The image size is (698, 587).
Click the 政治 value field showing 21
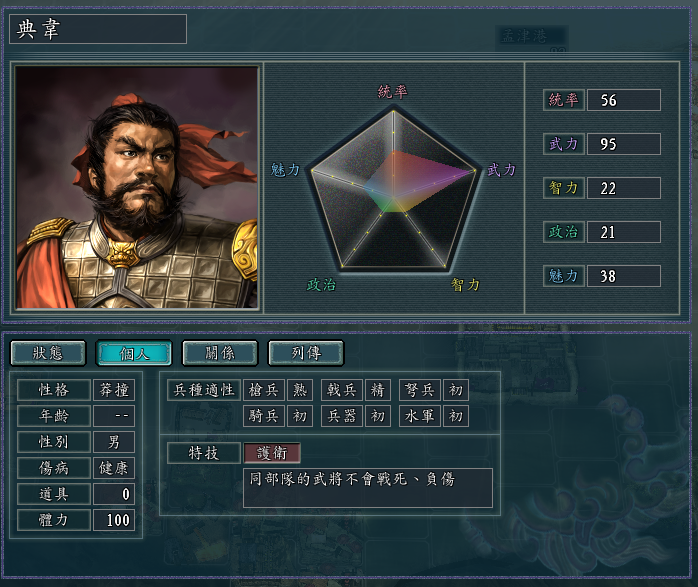[624, 232]
